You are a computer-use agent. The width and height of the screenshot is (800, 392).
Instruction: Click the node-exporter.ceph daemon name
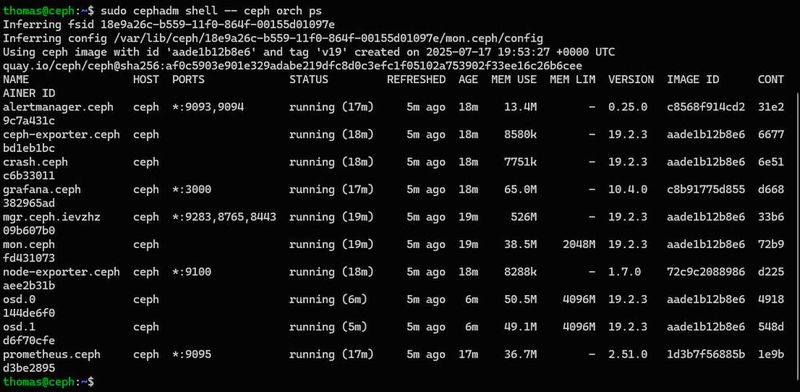(61, 272)
